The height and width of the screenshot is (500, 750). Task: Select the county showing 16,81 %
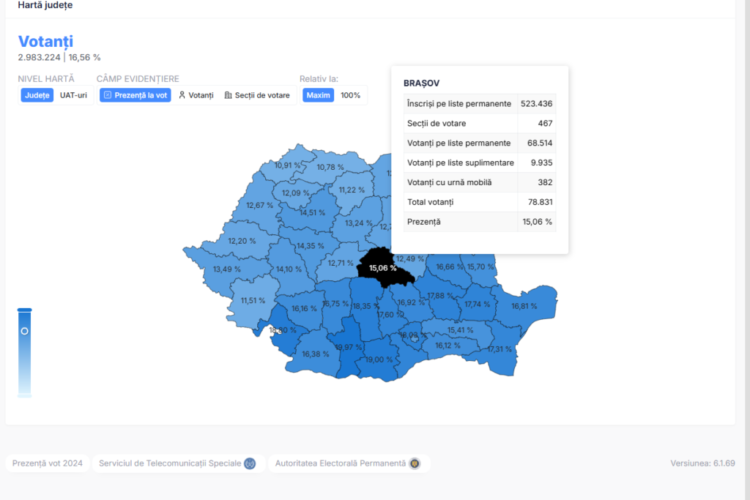(x=524, y=306)
